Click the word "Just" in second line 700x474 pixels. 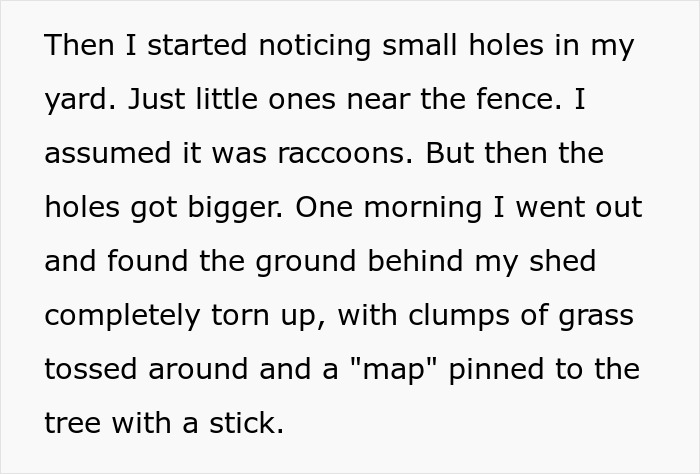(156, 99)
